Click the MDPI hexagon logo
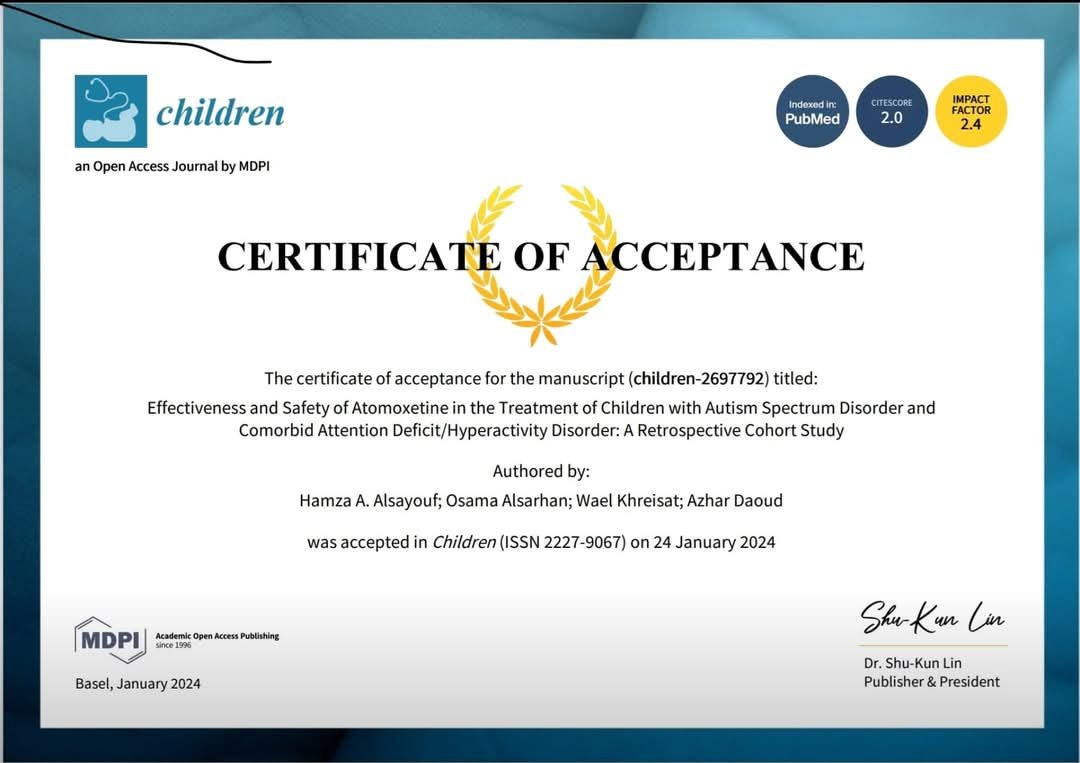Viewport: 1080px width, 763px height. pyautogui.click(x=110, y=640)
